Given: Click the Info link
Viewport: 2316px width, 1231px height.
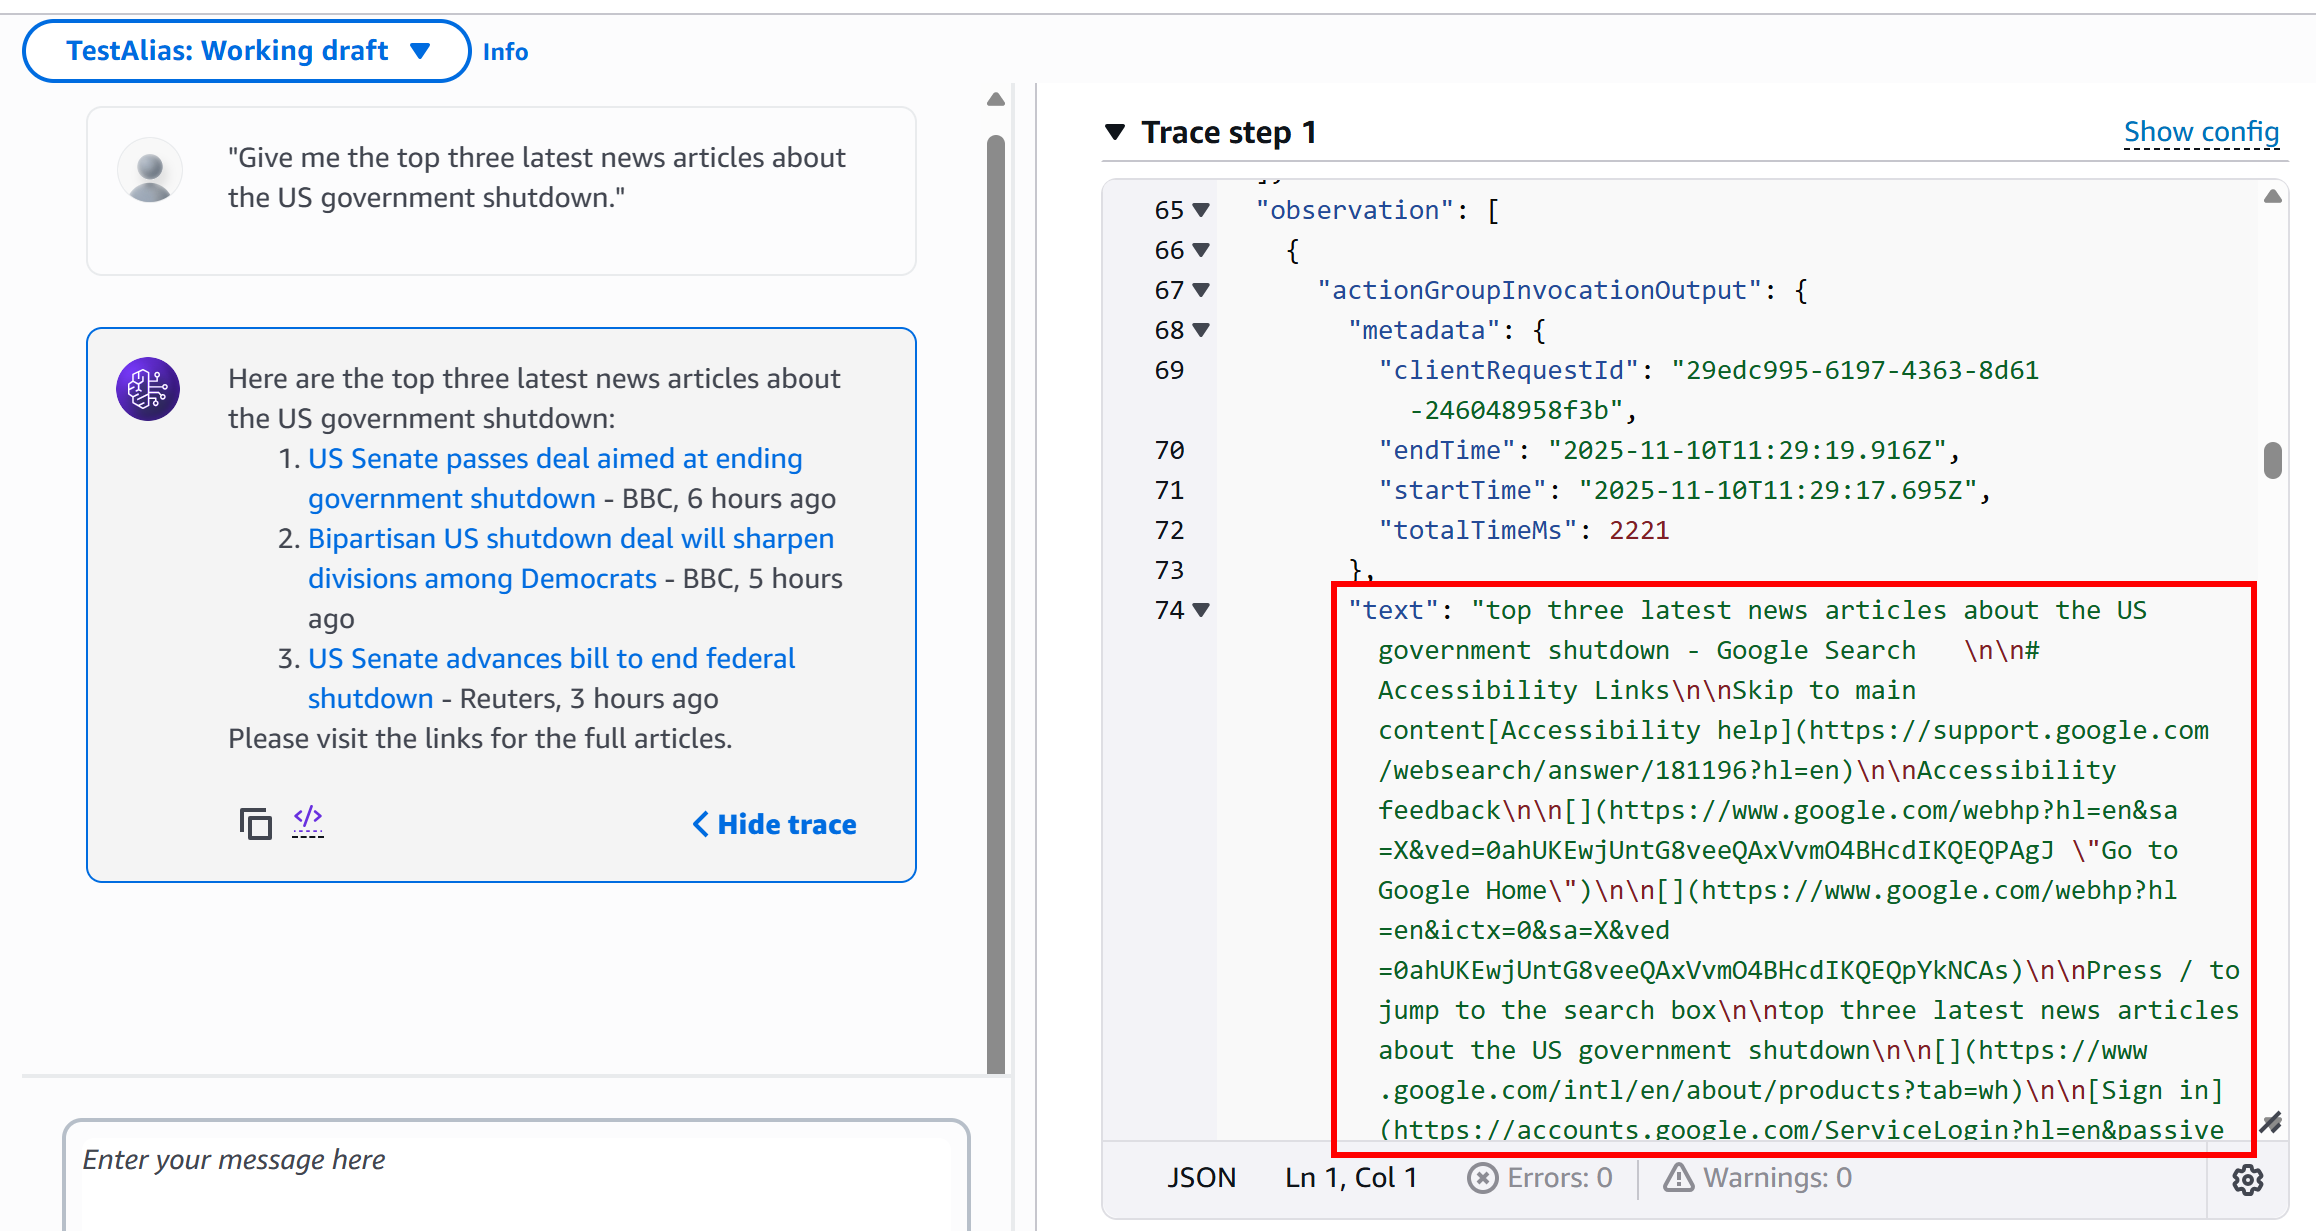Looking at the screenshot, I should 505,52.
